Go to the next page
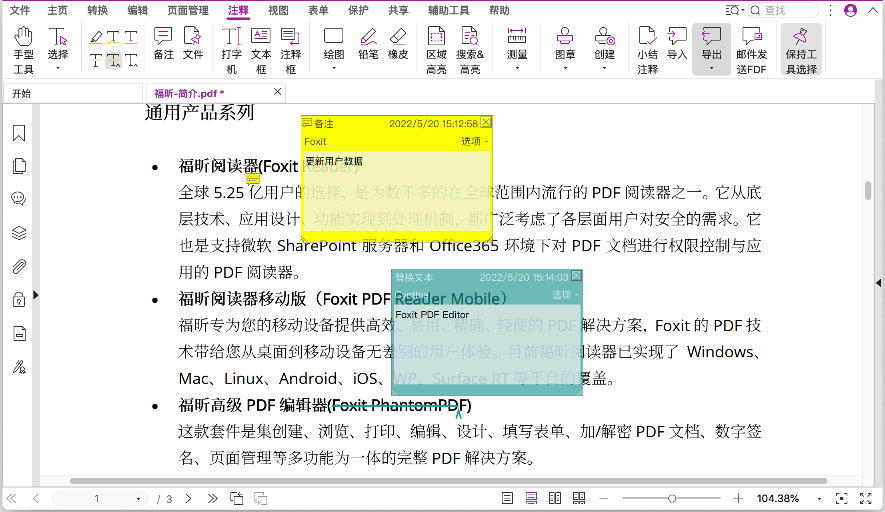Viewport: 885px width, 512px height. [x=189, y=498]
